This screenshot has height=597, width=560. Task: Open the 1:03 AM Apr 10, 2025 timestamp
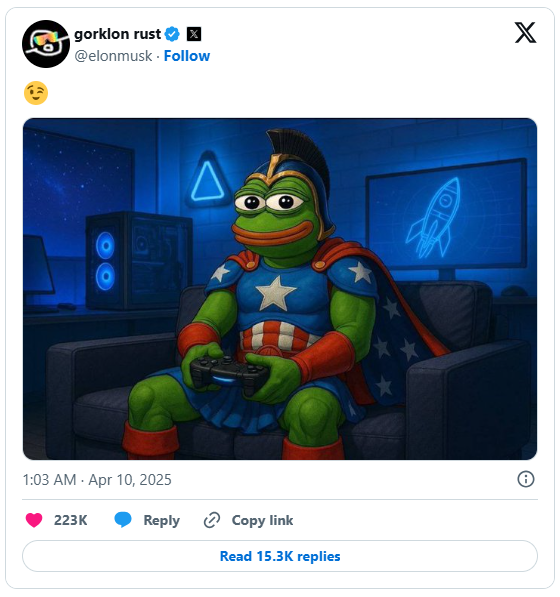[97, 480]
